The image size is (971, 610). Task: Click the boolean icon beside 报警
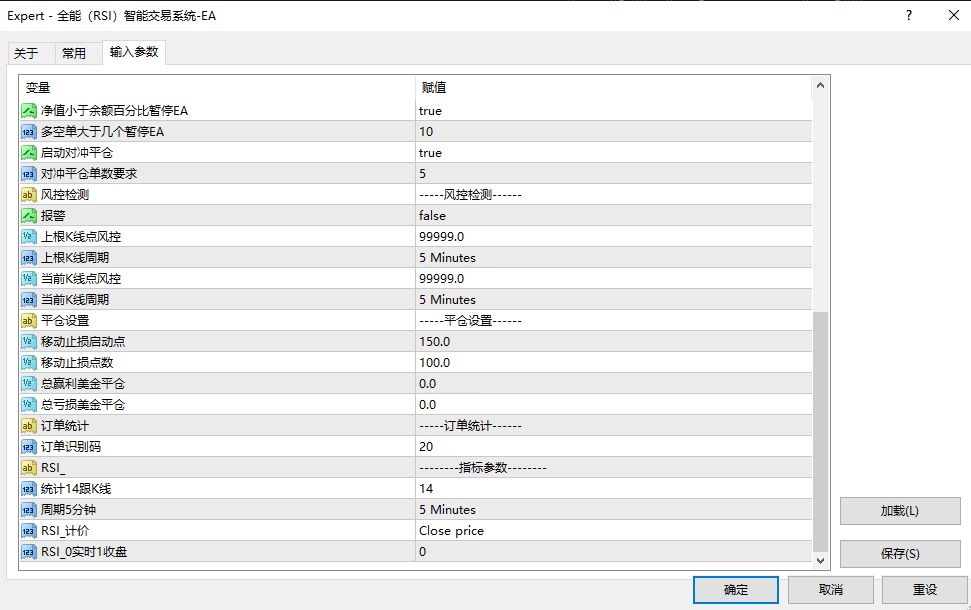29,216
